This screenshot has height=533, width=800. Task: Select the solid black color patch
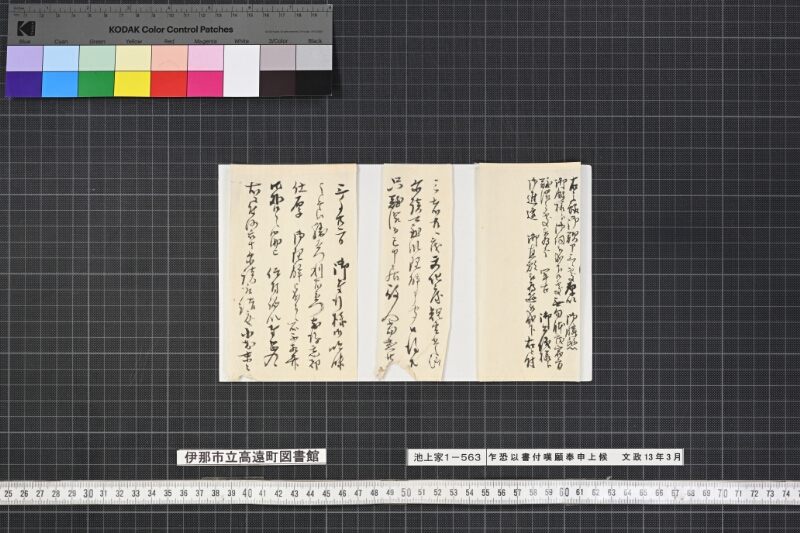point(314,83)
